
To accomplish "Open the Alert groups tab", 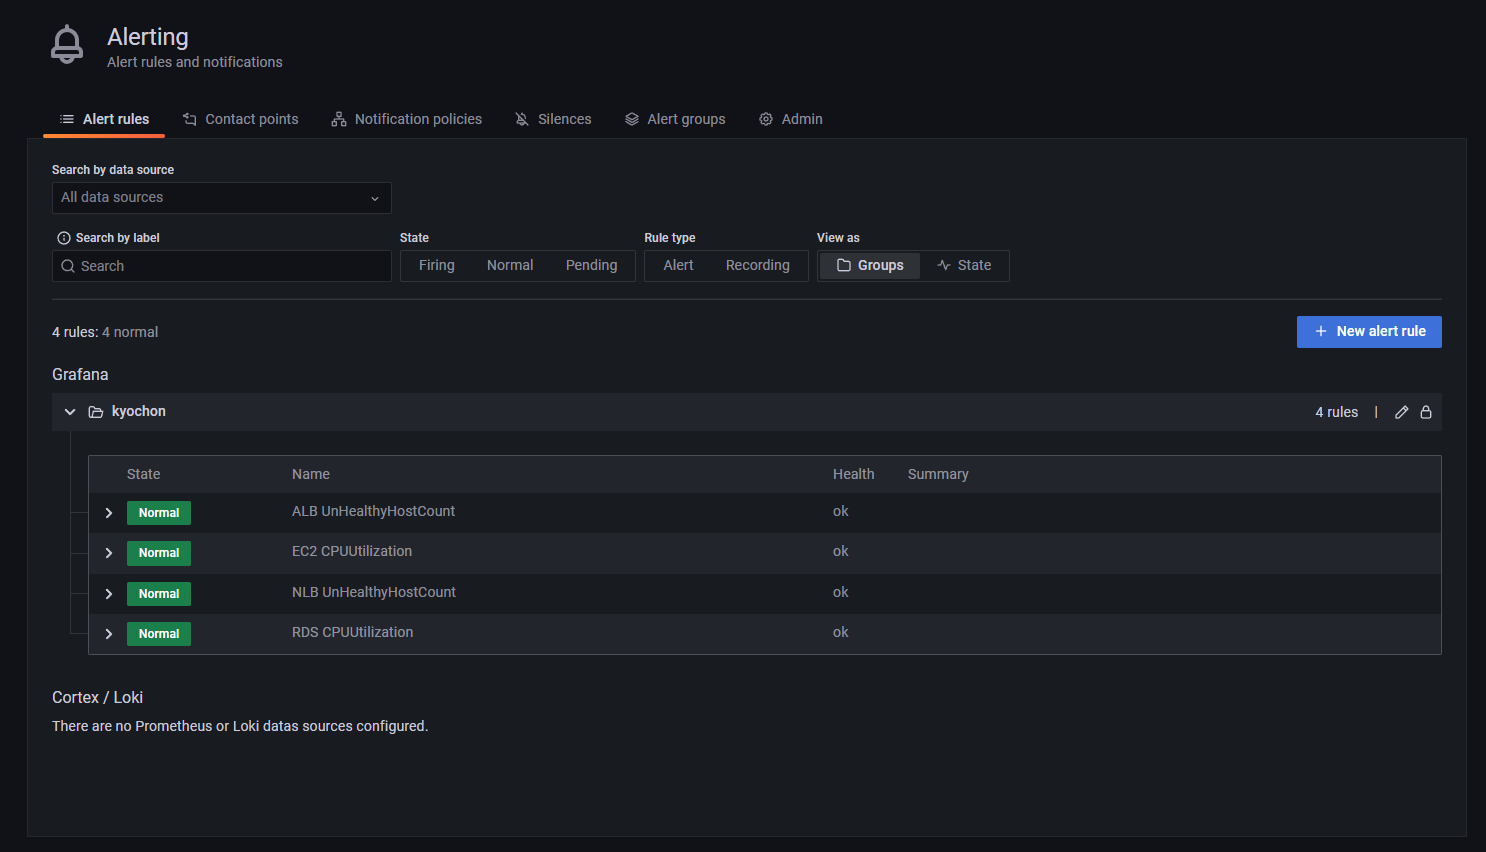I will coord(675,119).
